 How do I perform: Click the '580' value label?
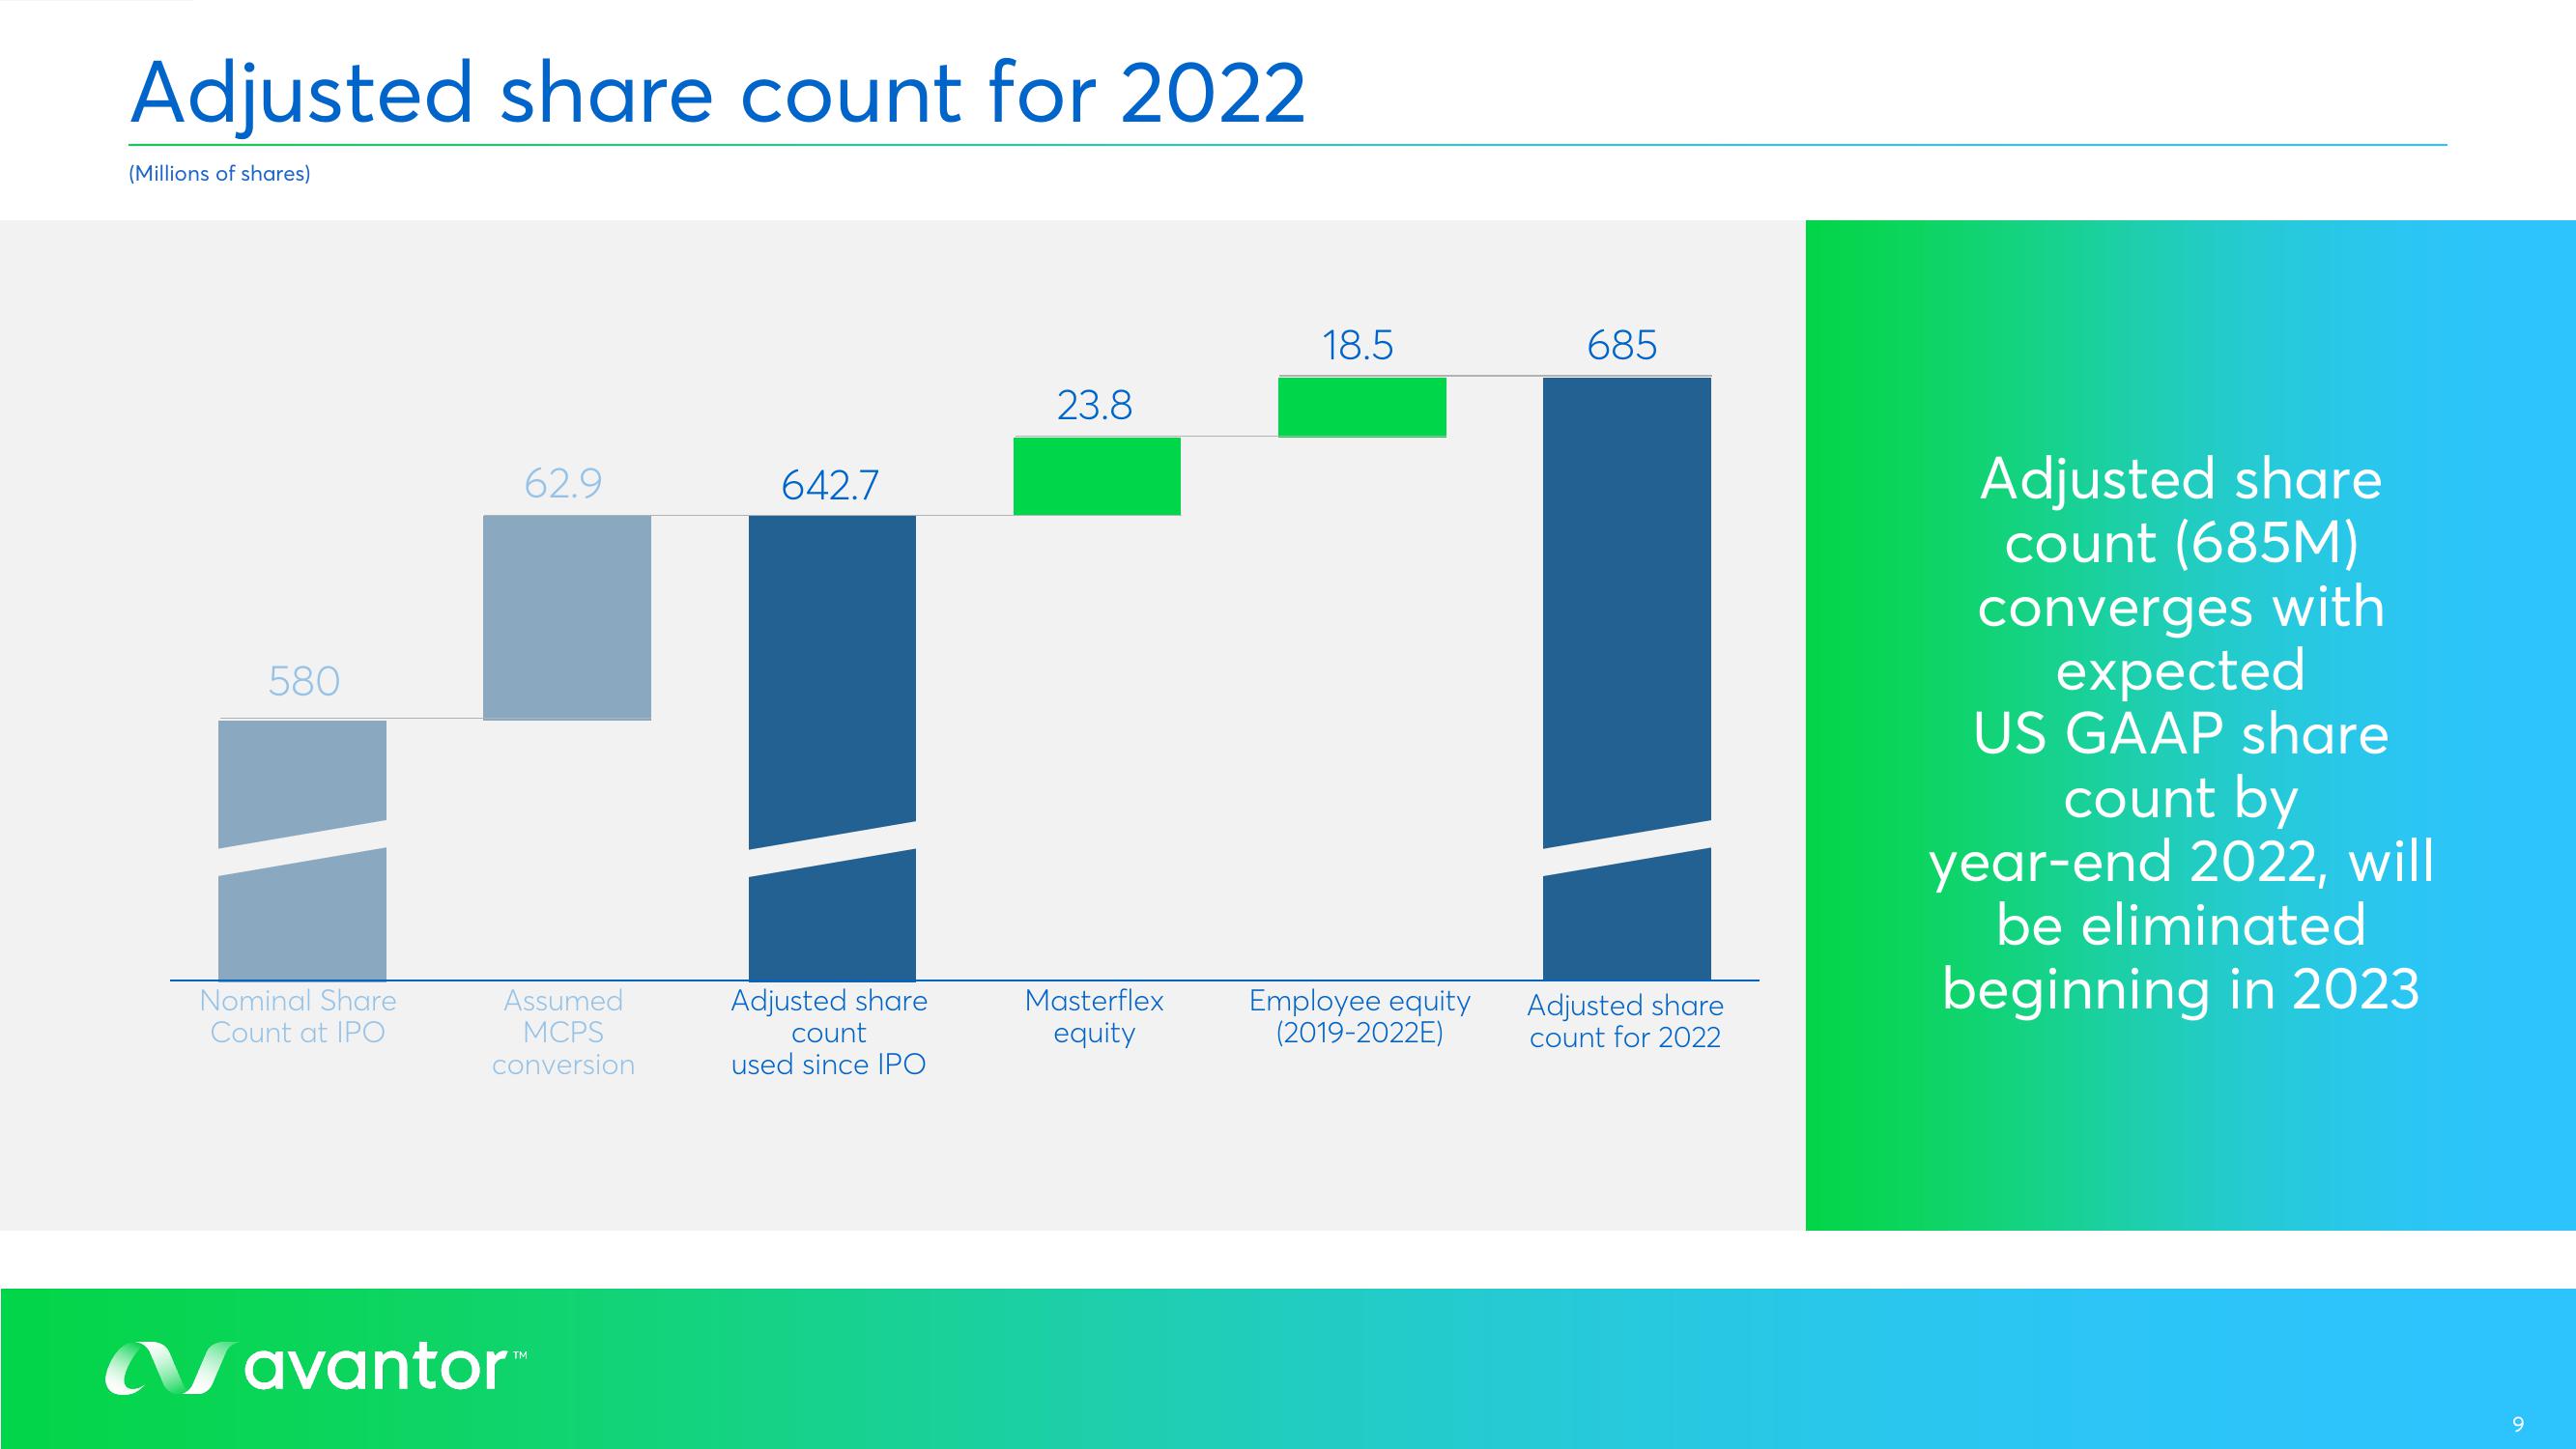[304, 682]
